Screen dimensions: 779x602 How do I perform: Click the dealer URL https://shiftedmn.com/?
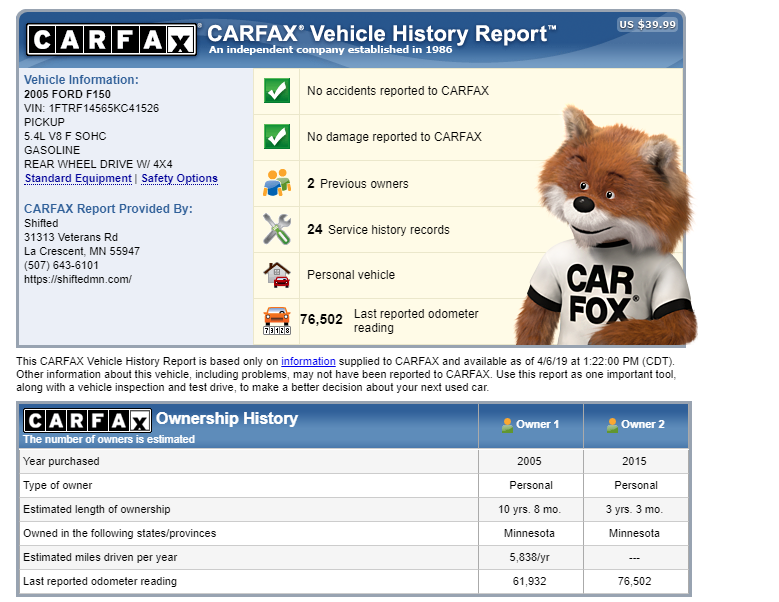pyautogui.click(x=78, y=279)
